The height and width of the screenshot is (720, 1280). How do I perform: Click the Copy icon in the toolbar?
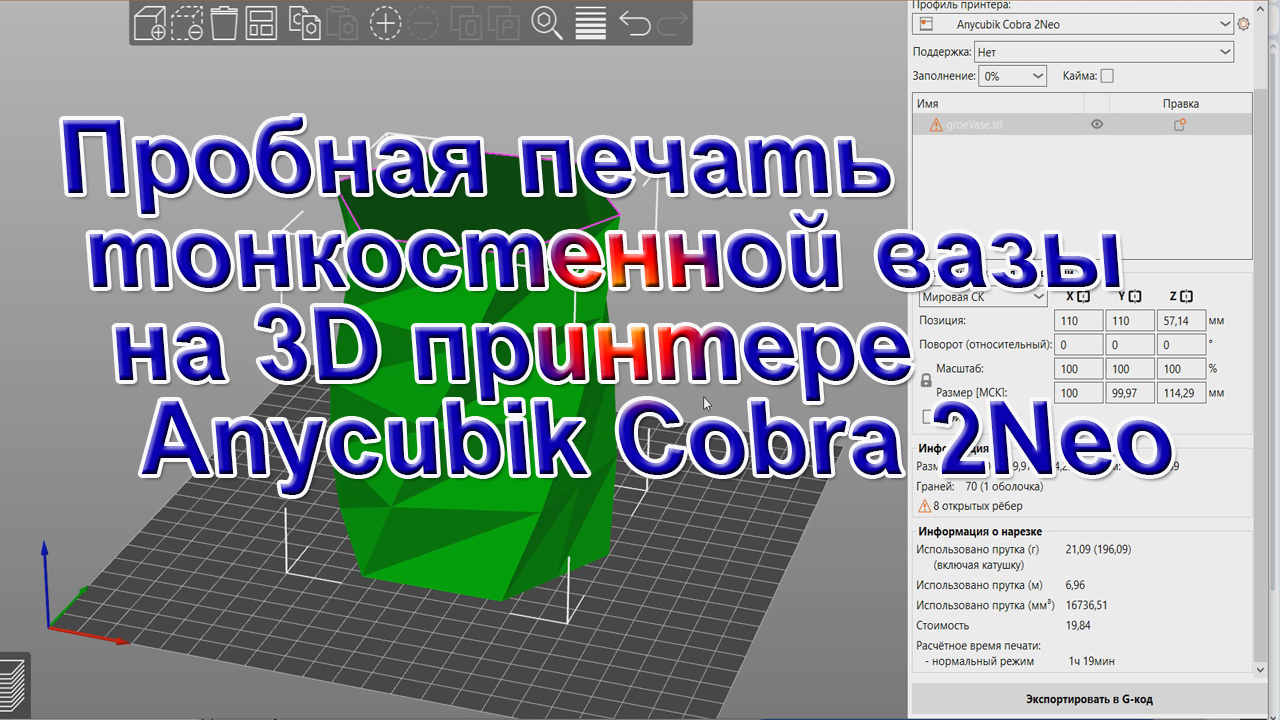303,23
